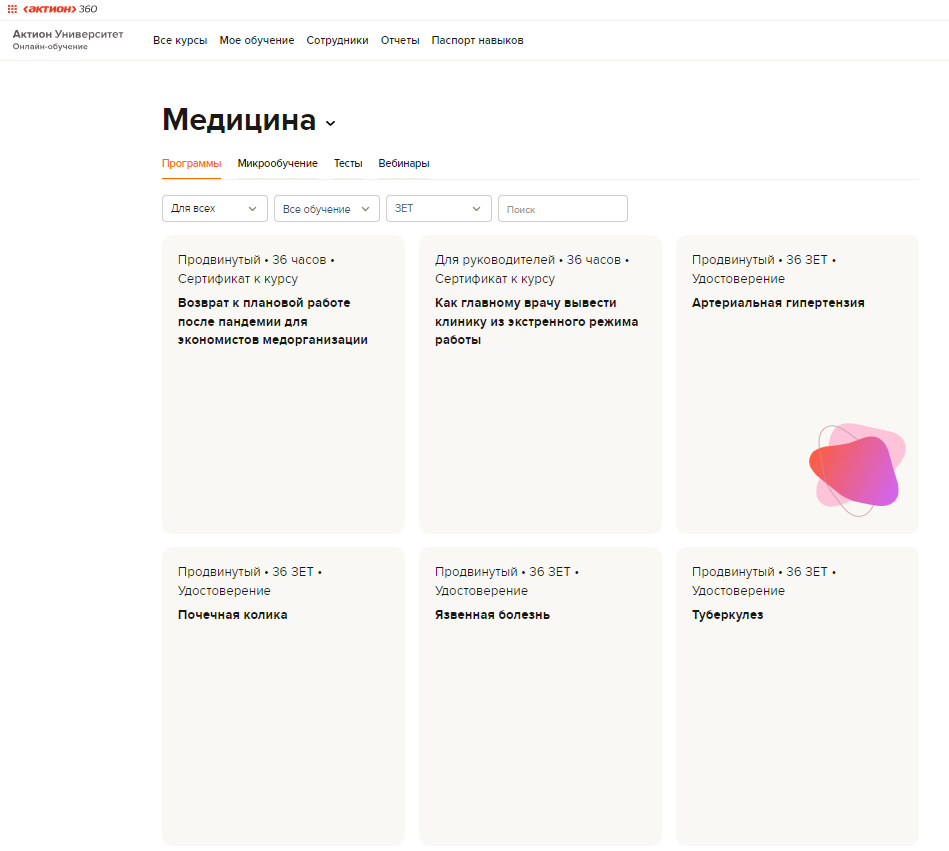Click the Актион 360 apps grid icon
The image size is (949, 851).
point(12,9)
